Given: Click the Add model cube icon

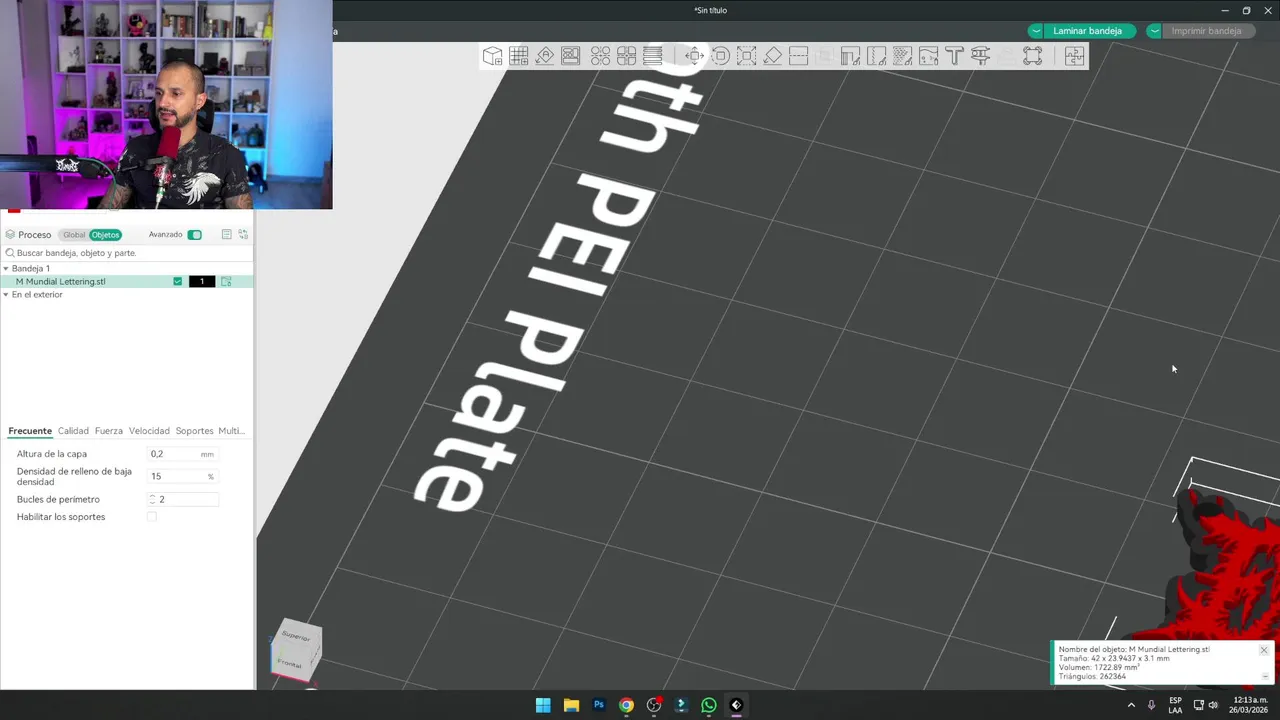Looking at the screenshot, I should 492,57.
